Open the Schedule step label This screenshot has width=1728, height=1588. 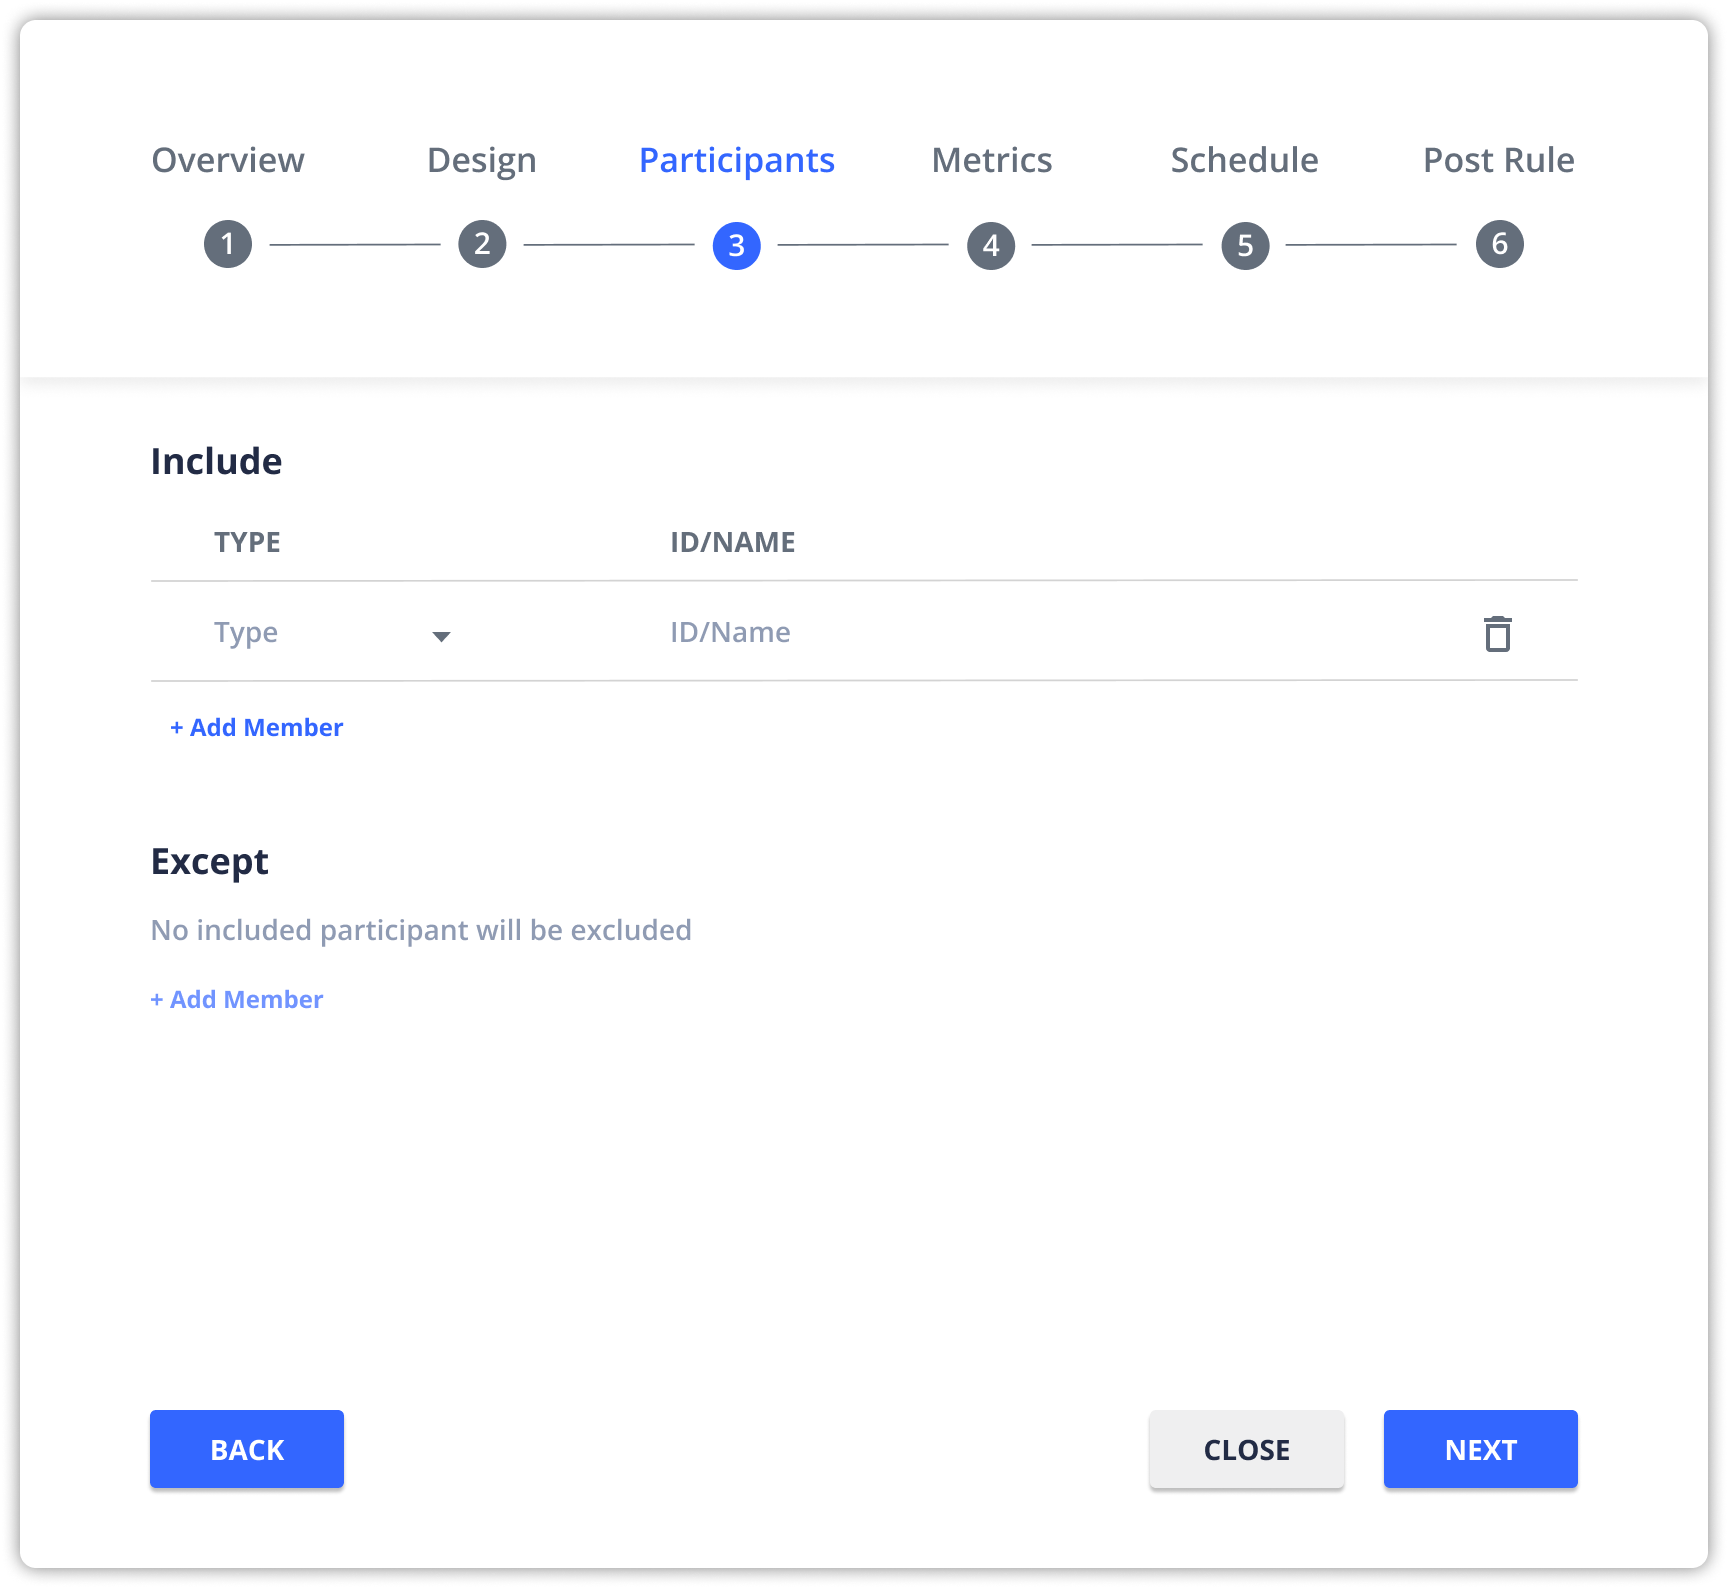tap(1245, 160)
